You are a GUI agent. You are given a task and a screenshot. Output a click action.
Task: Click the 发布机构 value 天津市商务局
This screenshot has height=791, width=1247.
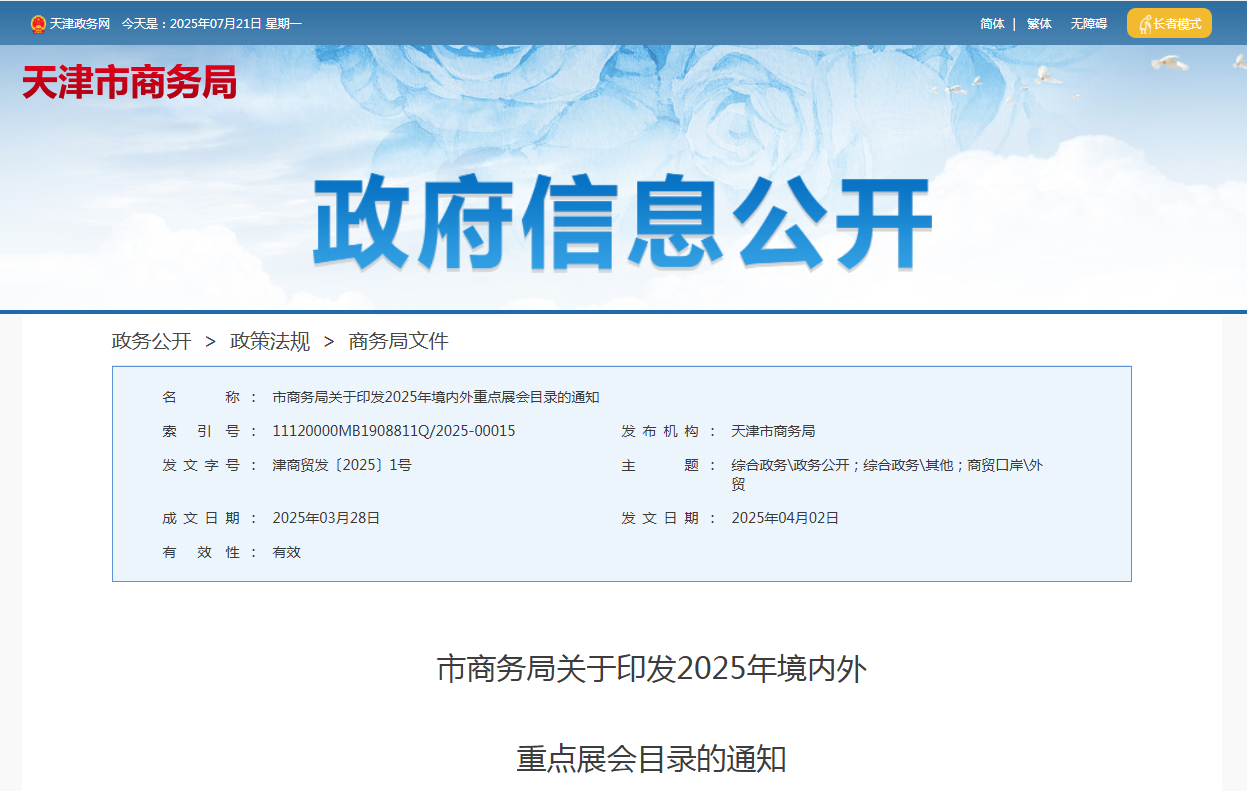773,431
